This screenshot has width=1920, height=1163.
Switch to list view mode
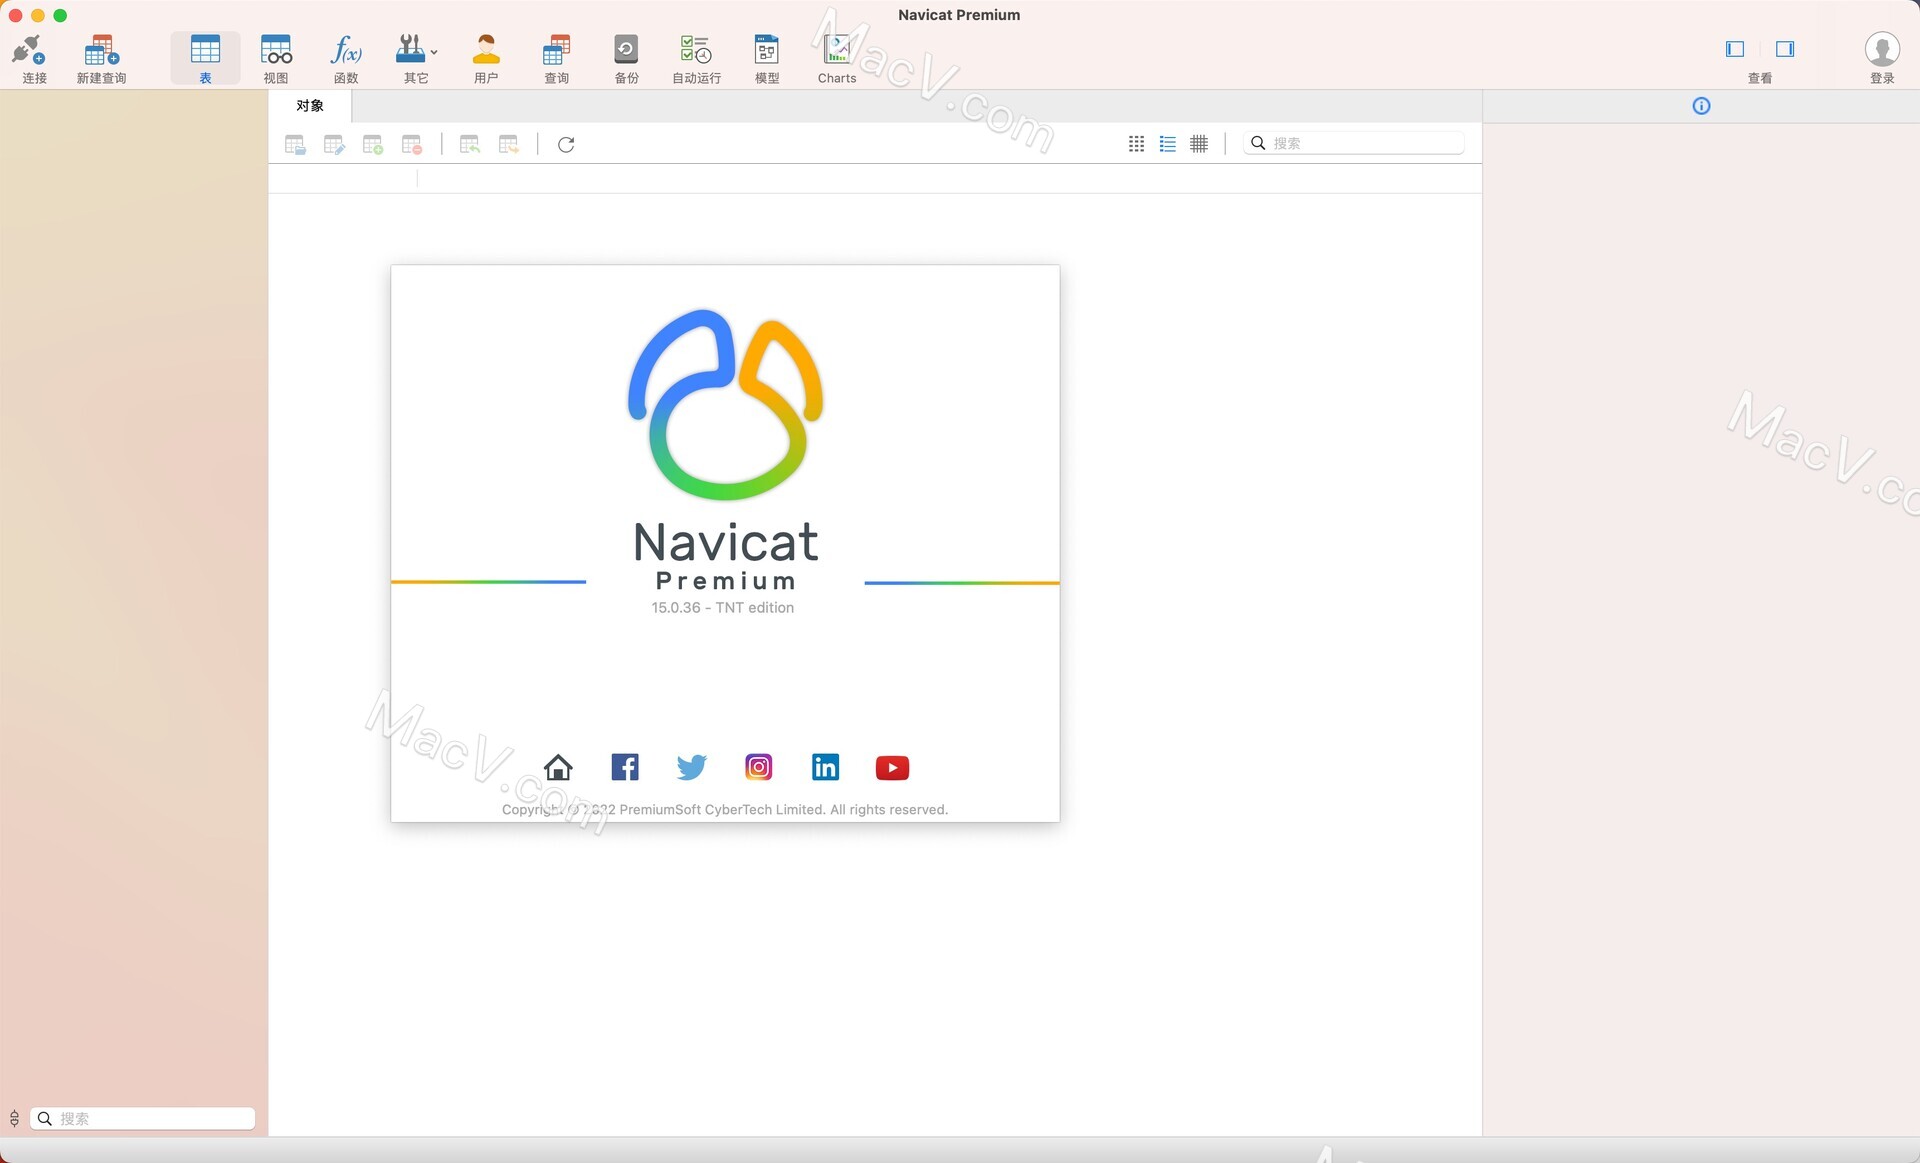coord(1167,144)
